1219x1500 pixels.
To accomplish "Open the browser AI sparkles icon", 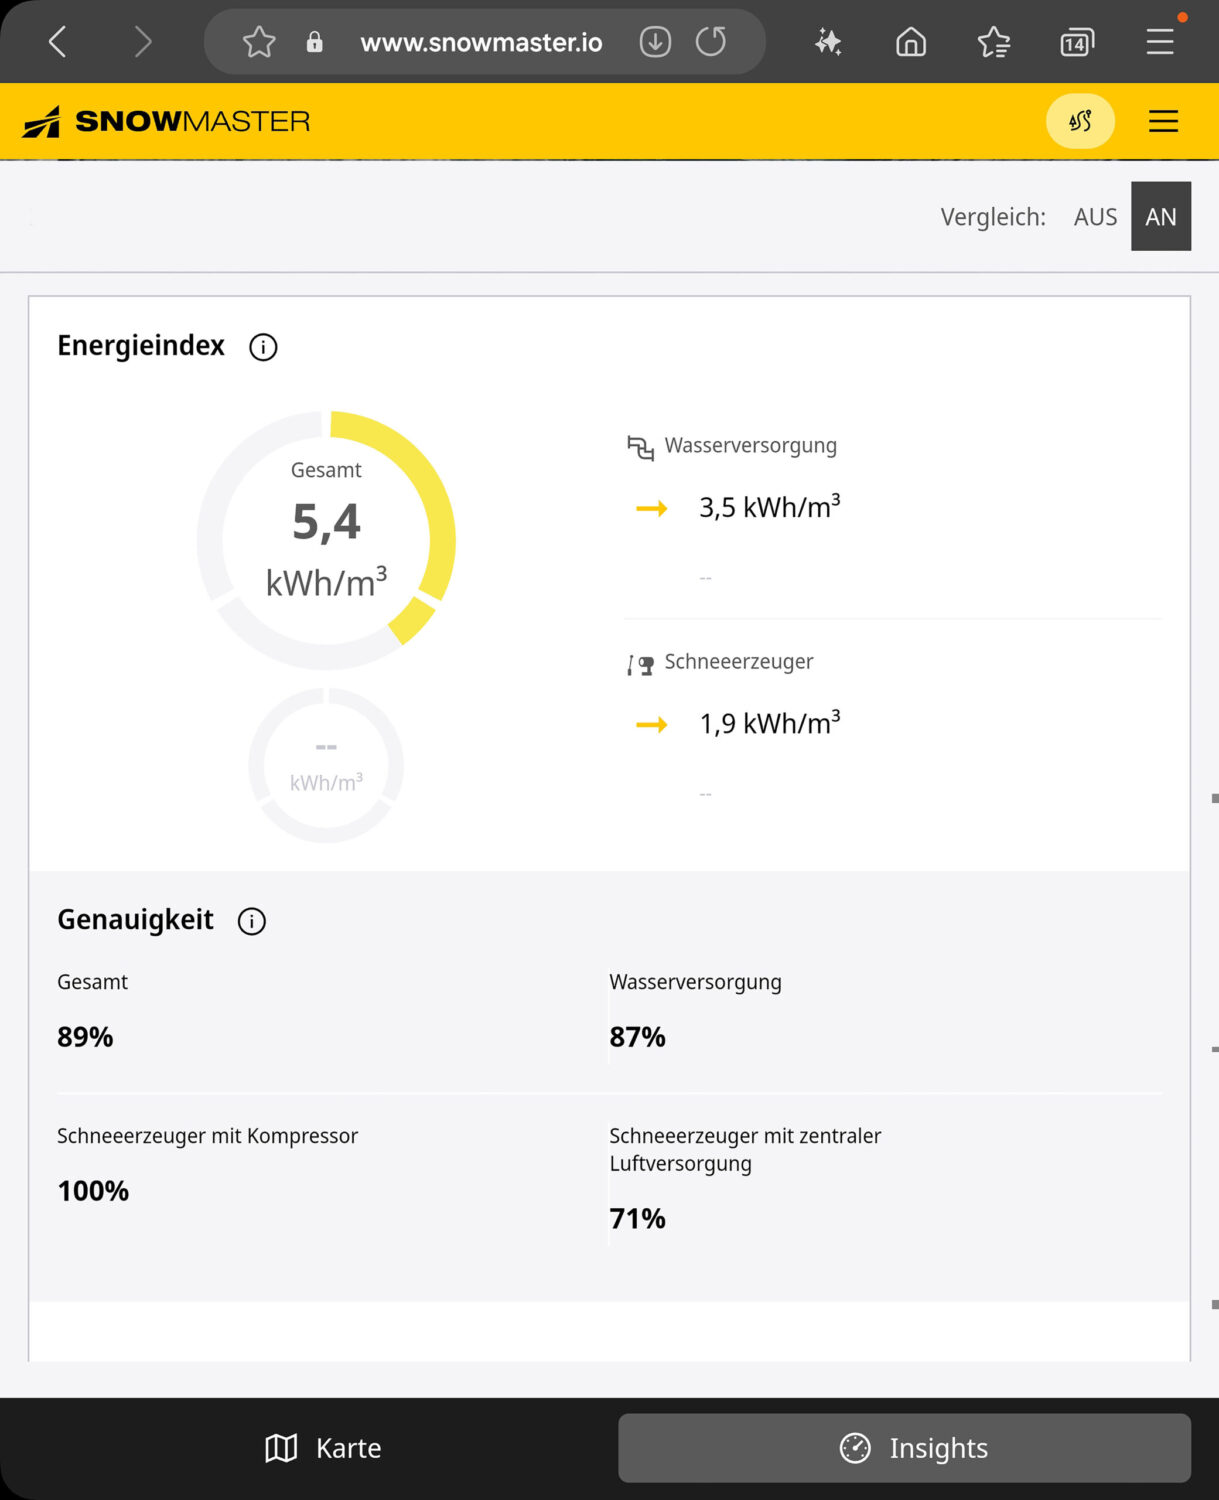I will (x=828, y=41).
